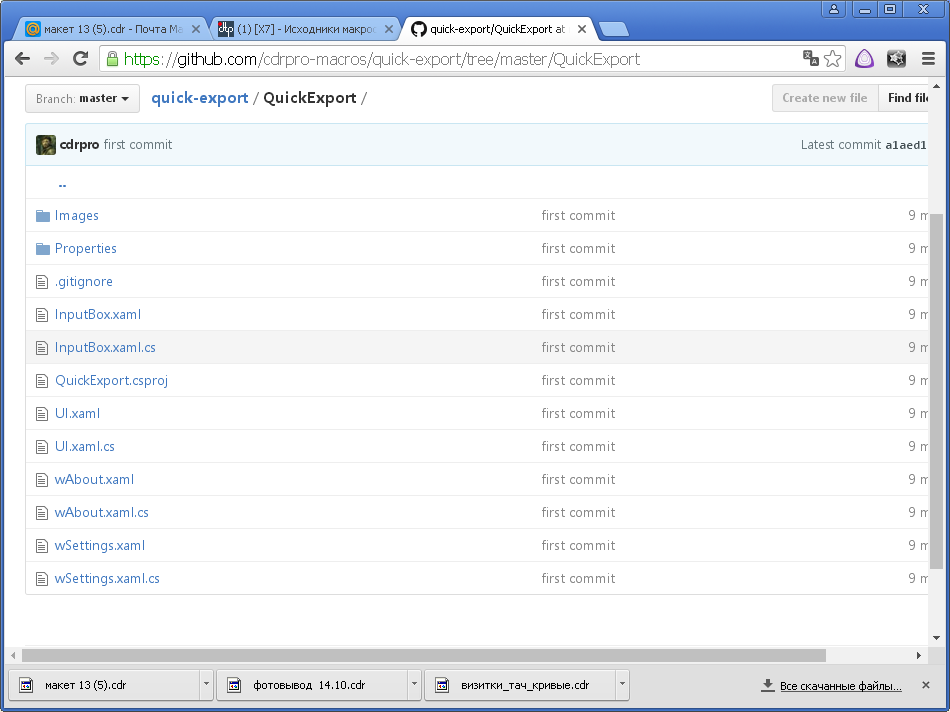This screenshot has height=712, width=950.
Task: Click the file icon beside UI.xaml
Action: click(42, 414)
